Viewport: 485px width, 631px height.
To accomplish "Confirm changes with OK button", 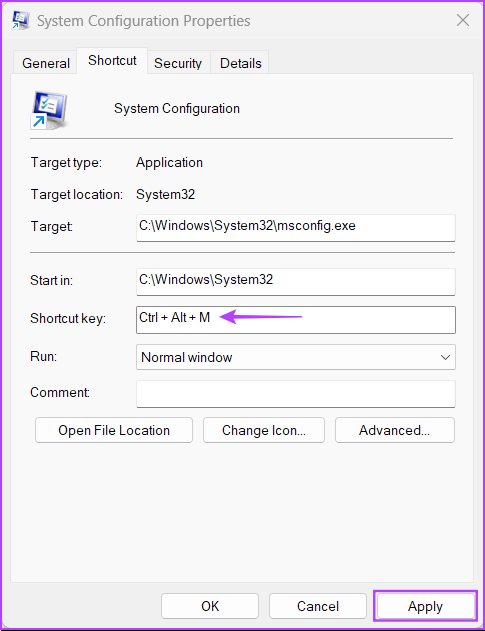I will (x=210, y=606).
